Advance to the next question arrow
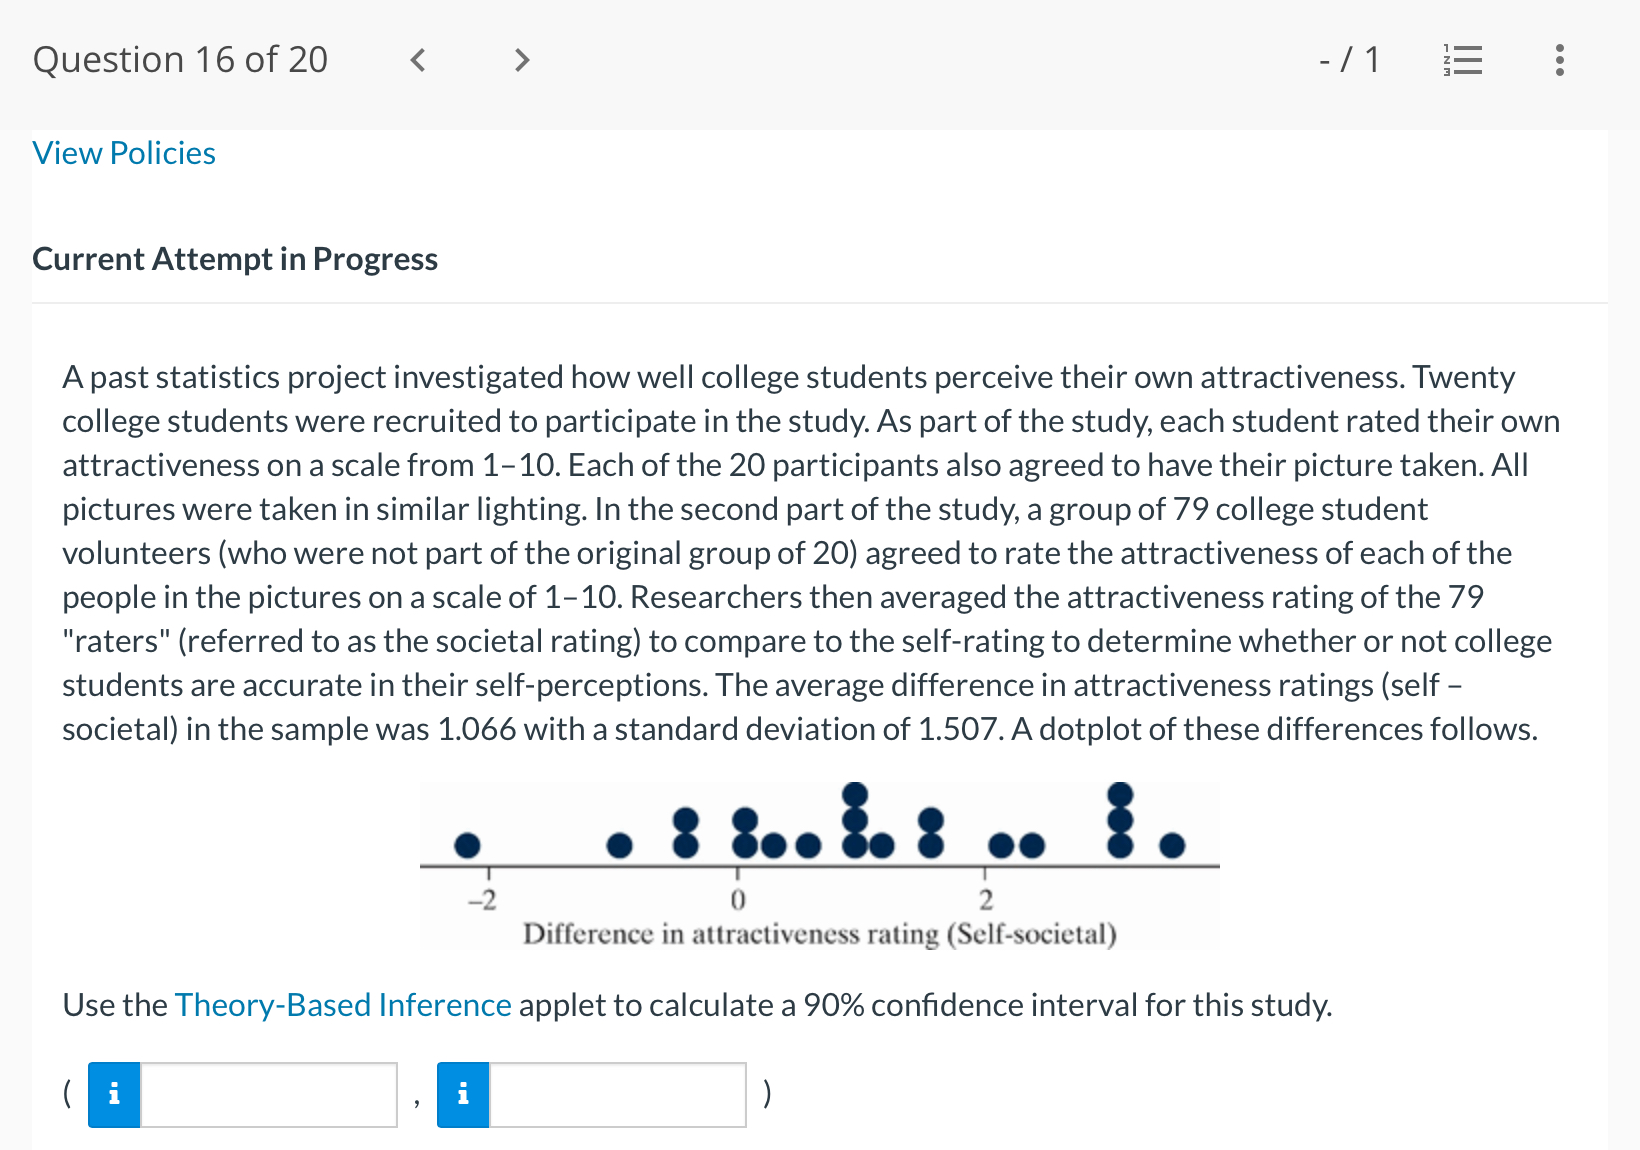1640x1150 pixels. [521, 60]
